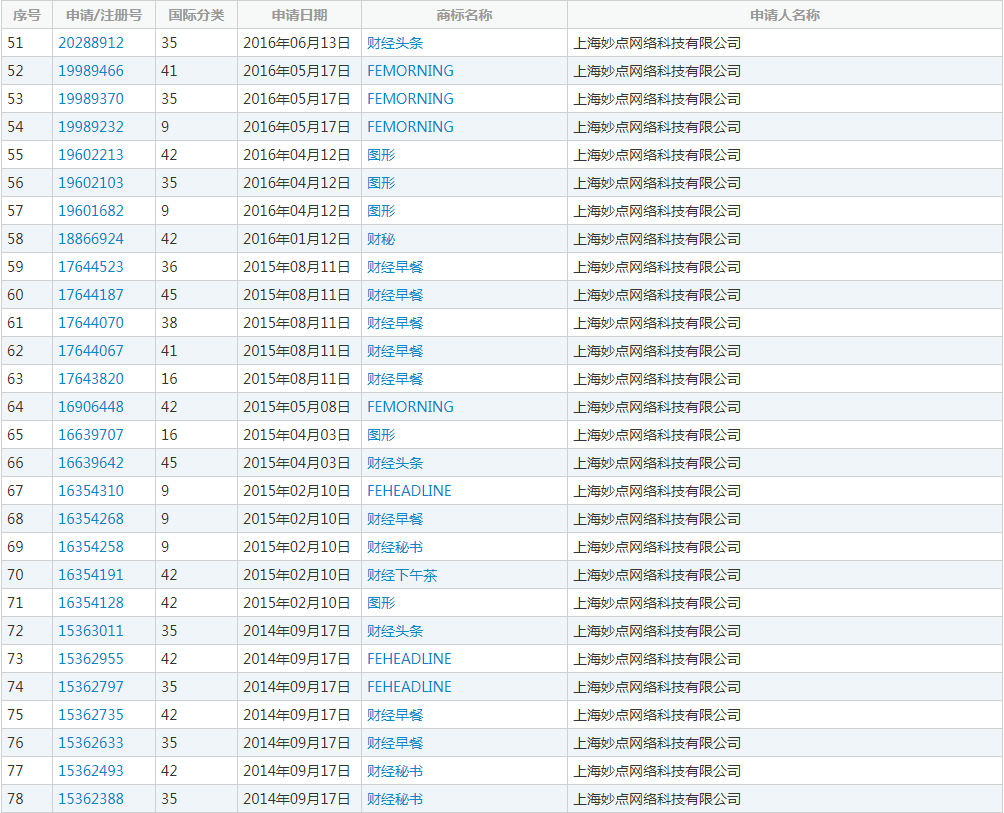Screen dimensions: 1004x813
Task: Click 图形 trademark in row 55
Action: point(381,155)
